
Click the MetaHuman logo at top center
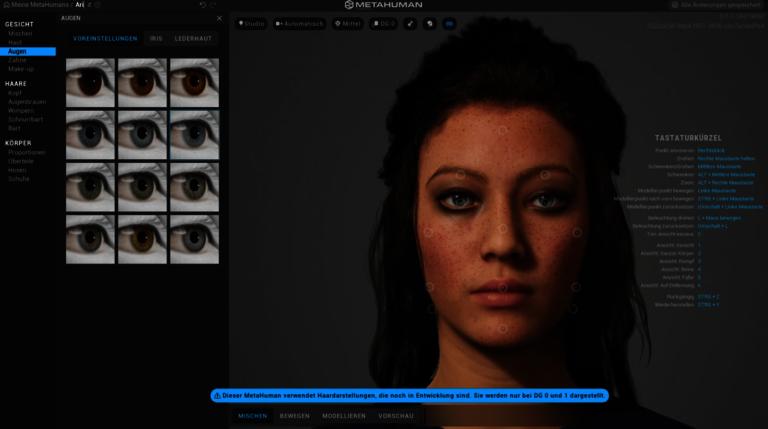click(x=384, y=5)
